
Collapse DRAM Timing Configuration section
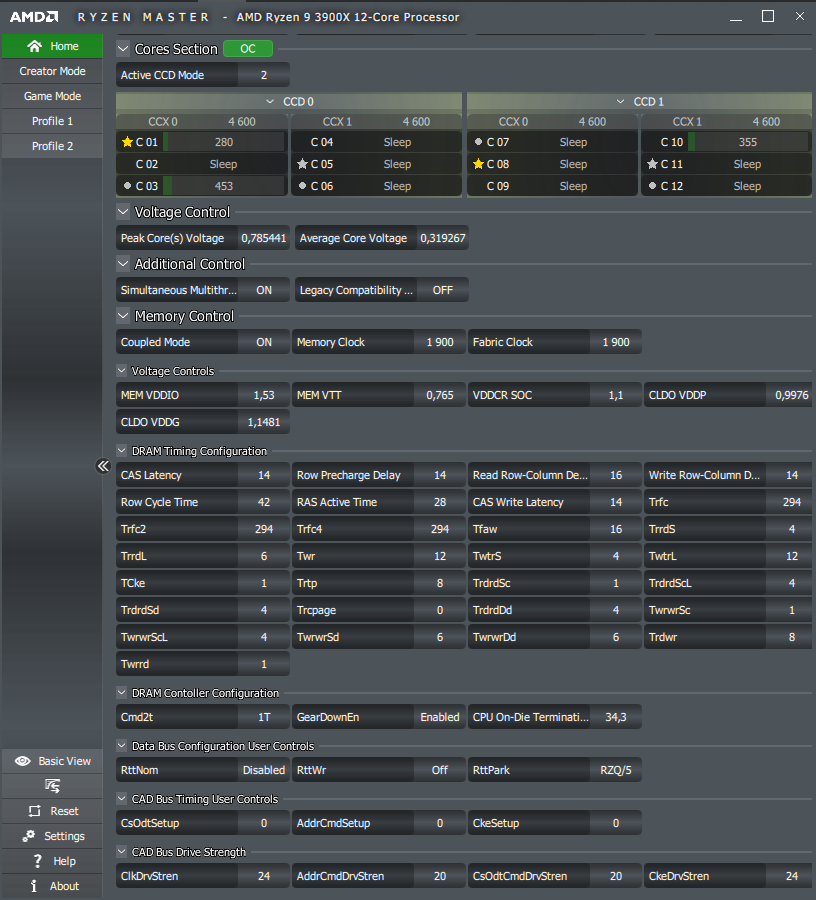122,451
